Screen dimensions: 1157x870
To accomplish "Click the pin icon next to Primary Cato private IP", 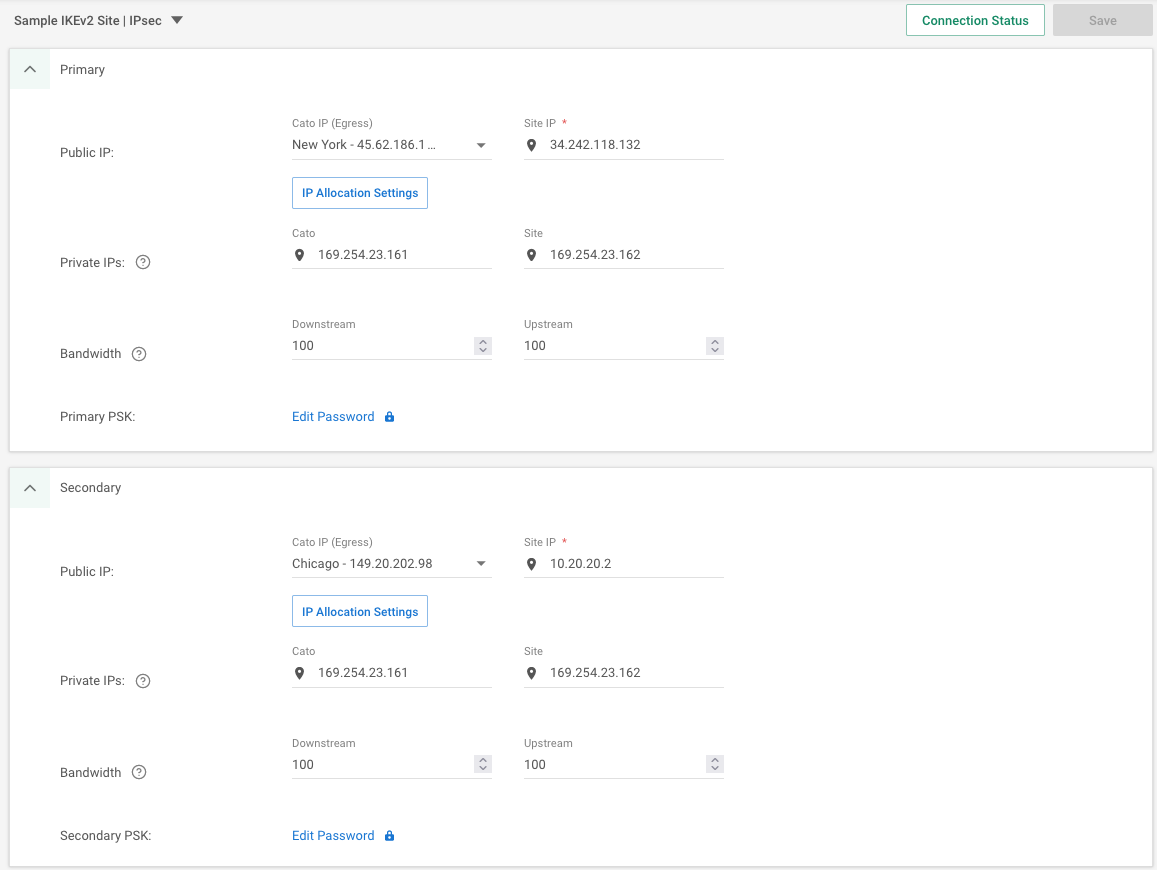I will click(x=299, y=255).
